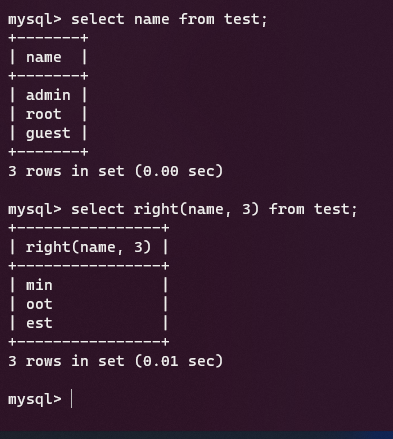
Task: Click the guest row in first table
Action: tap(48, 133)
